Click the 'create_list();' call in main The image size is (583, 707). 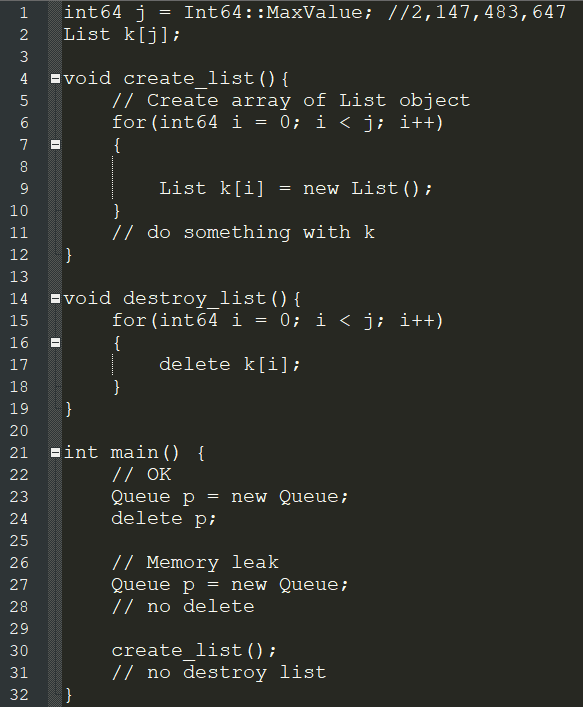coord(194,651)
